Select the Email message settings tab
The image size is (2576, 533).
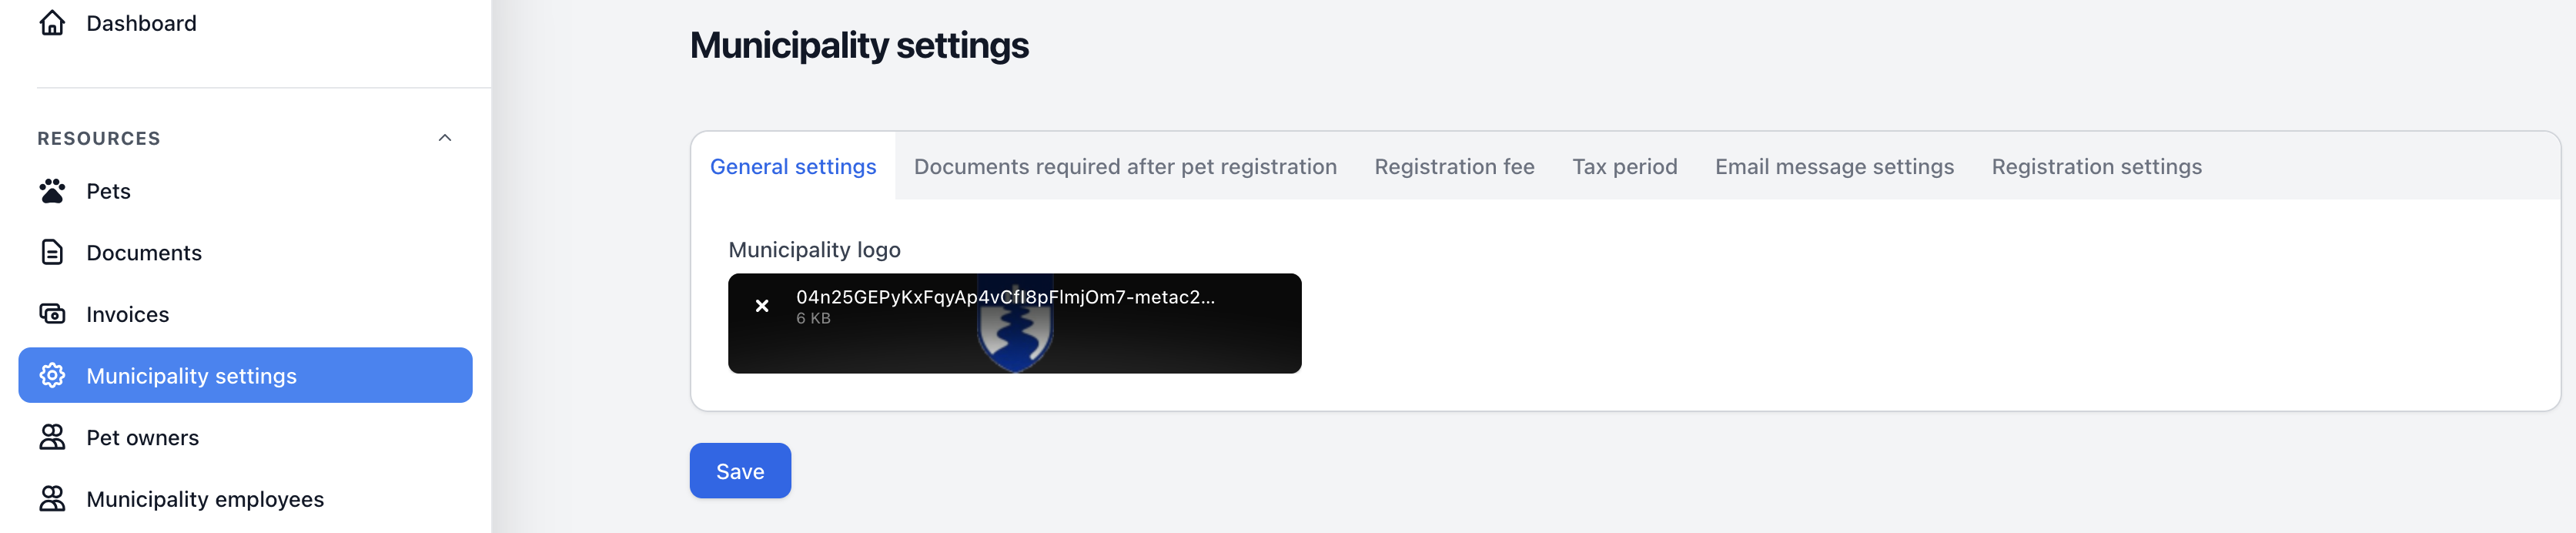point(1834,167)
